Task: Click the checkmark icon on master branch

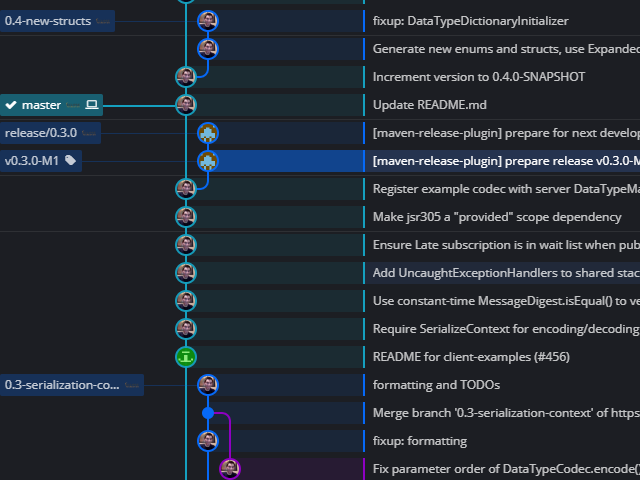Action: click(x=12, y=105)
